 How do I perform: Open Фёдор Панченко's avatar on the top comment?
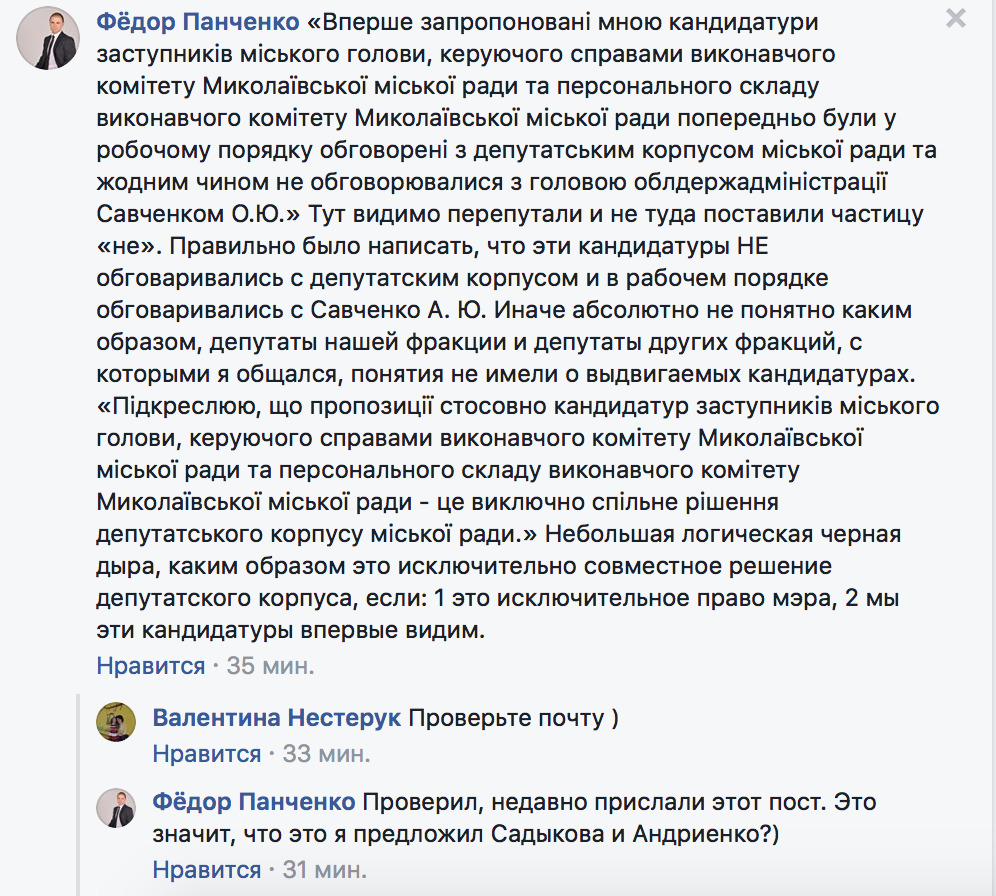tap(49, 40)
